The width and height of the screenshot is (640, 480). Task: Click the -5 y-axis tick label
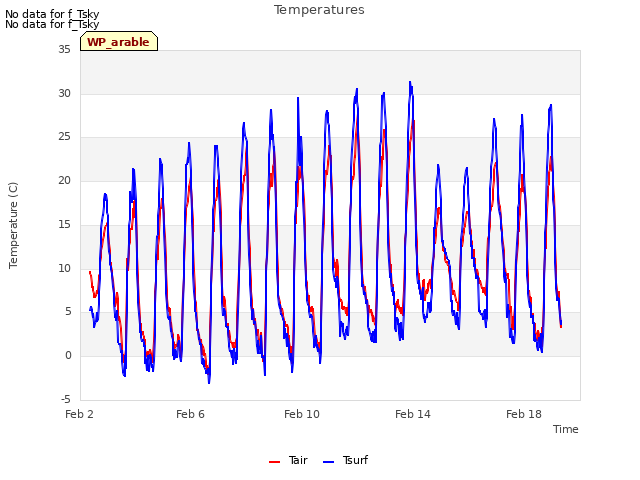pos(66,399)
